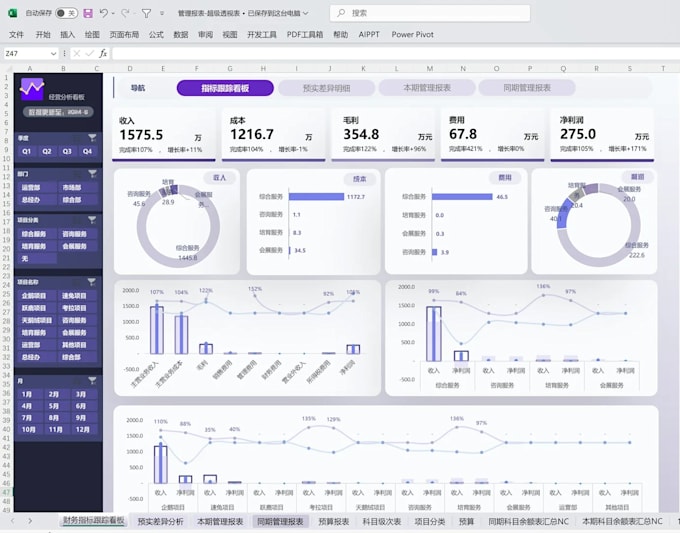Screen dimensions: 680x533
Task: Select Q3 in the quarter slicer
Action: click(67, 151)
